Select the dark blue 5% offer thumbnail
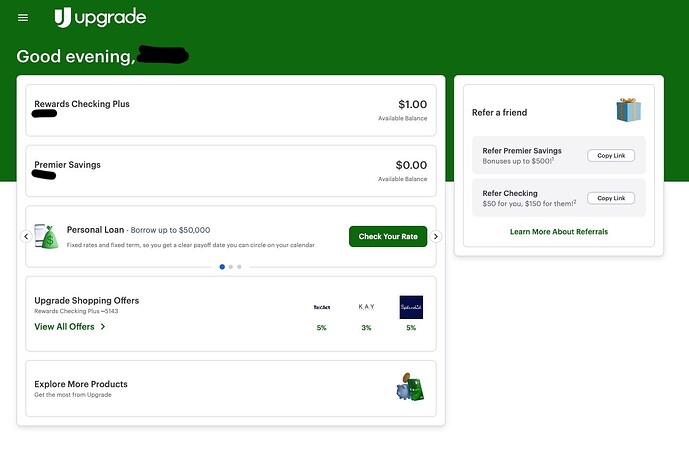Image resolution: width=689 pixels, height=449 pixels. (411, 307)
